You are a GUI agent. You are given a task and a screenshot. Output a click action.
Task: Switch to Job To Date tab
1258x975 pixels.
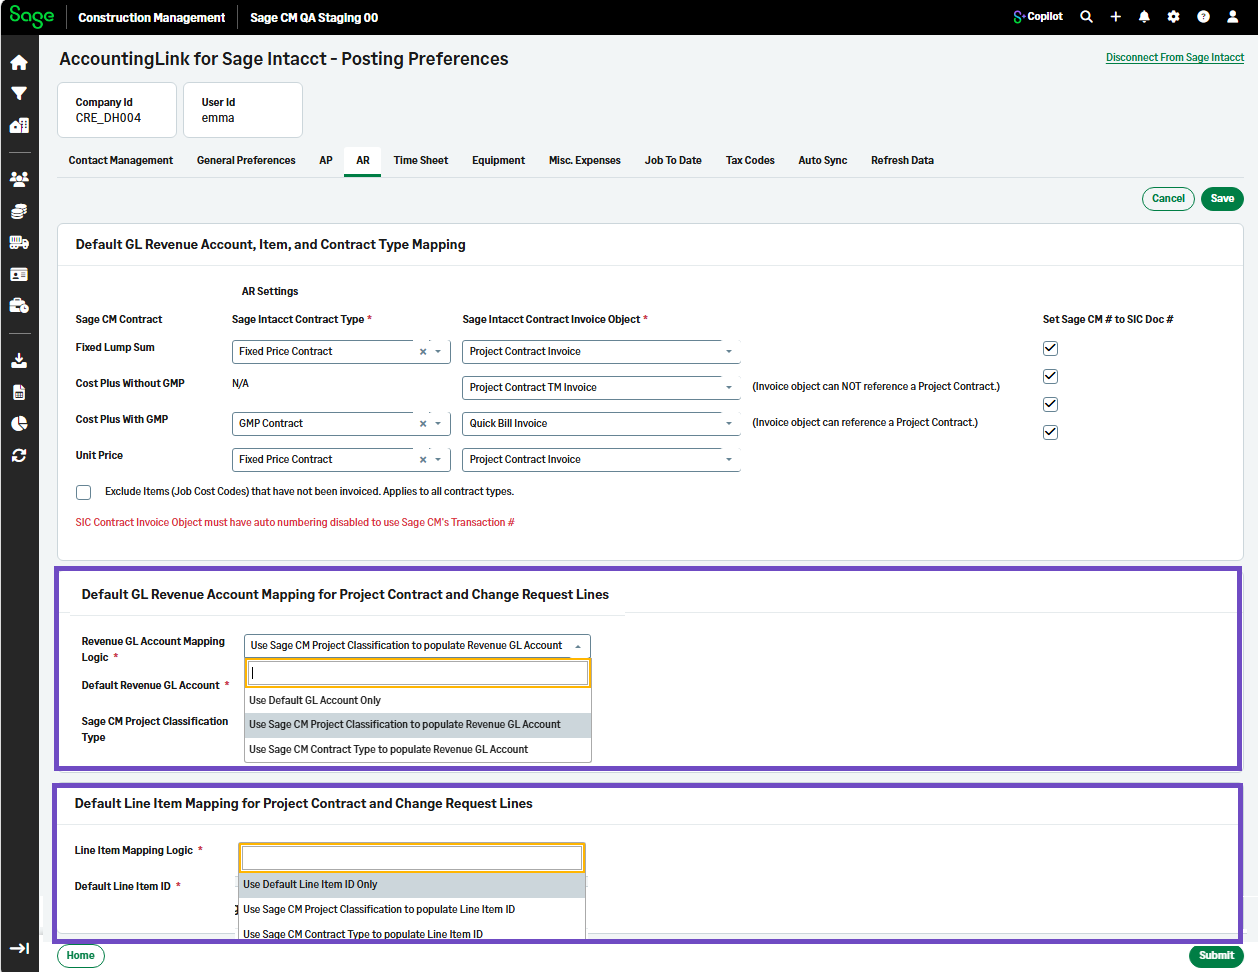673,161
